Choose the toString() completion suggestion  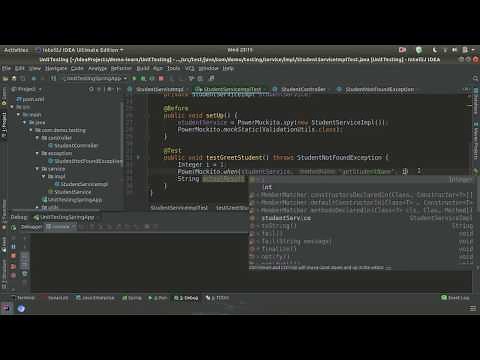[x=361, y=226]
